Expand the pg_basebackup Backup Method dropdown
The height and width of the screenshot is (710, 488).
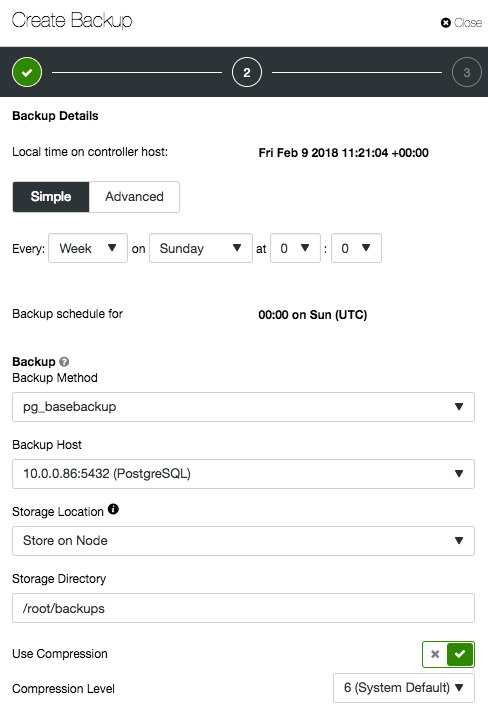243,407
